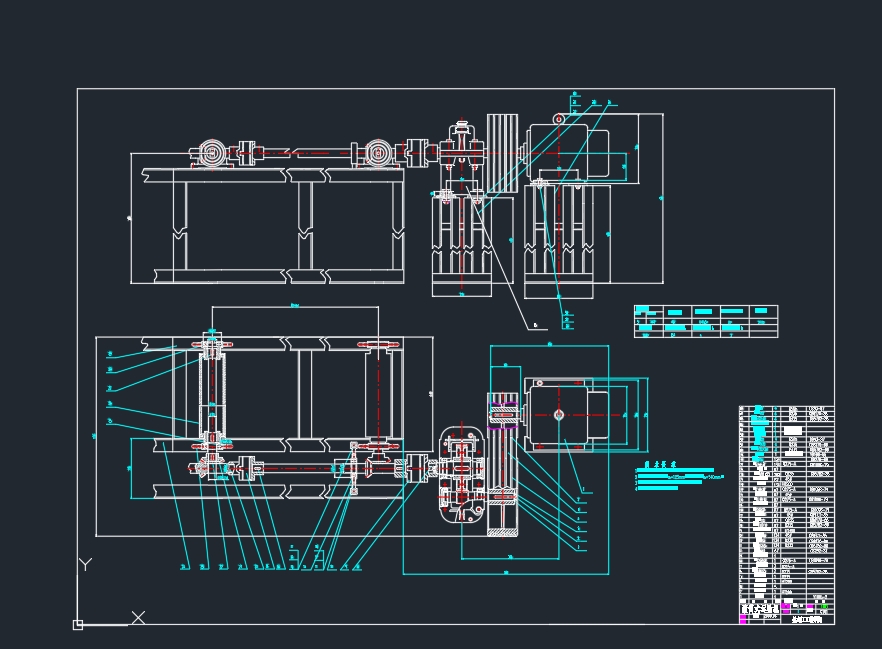Select the ribbed belt pulley in elevation view
Image resolution: width=882 pixels, height=649 pixels.
(x=502, y=153)
